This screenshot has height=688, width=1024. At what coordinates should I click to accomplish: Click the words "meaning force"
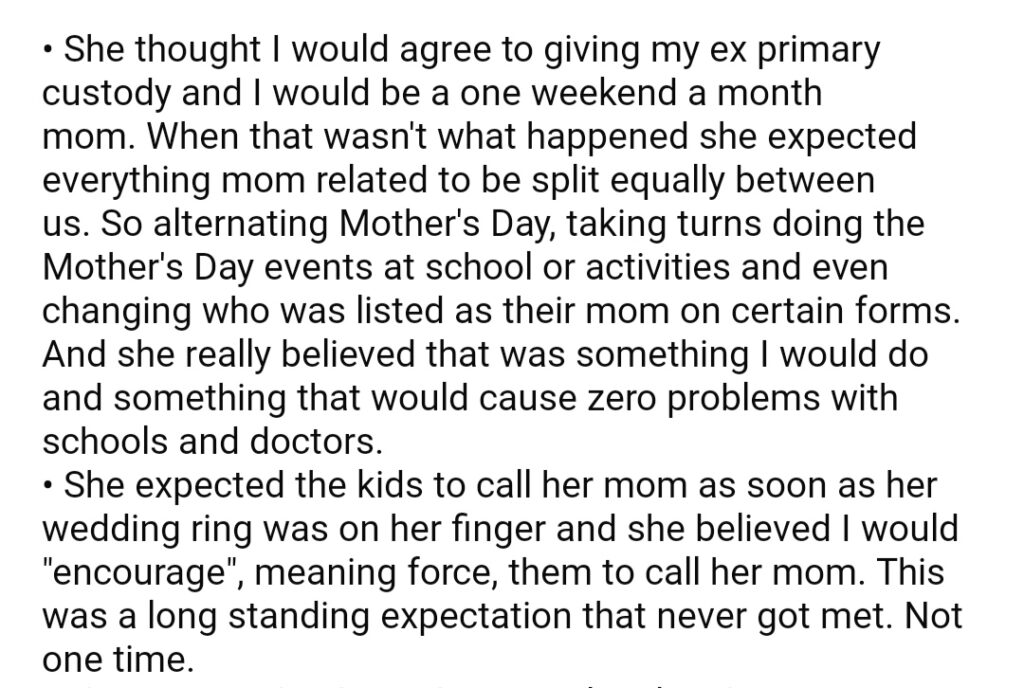tap(377, 573)
